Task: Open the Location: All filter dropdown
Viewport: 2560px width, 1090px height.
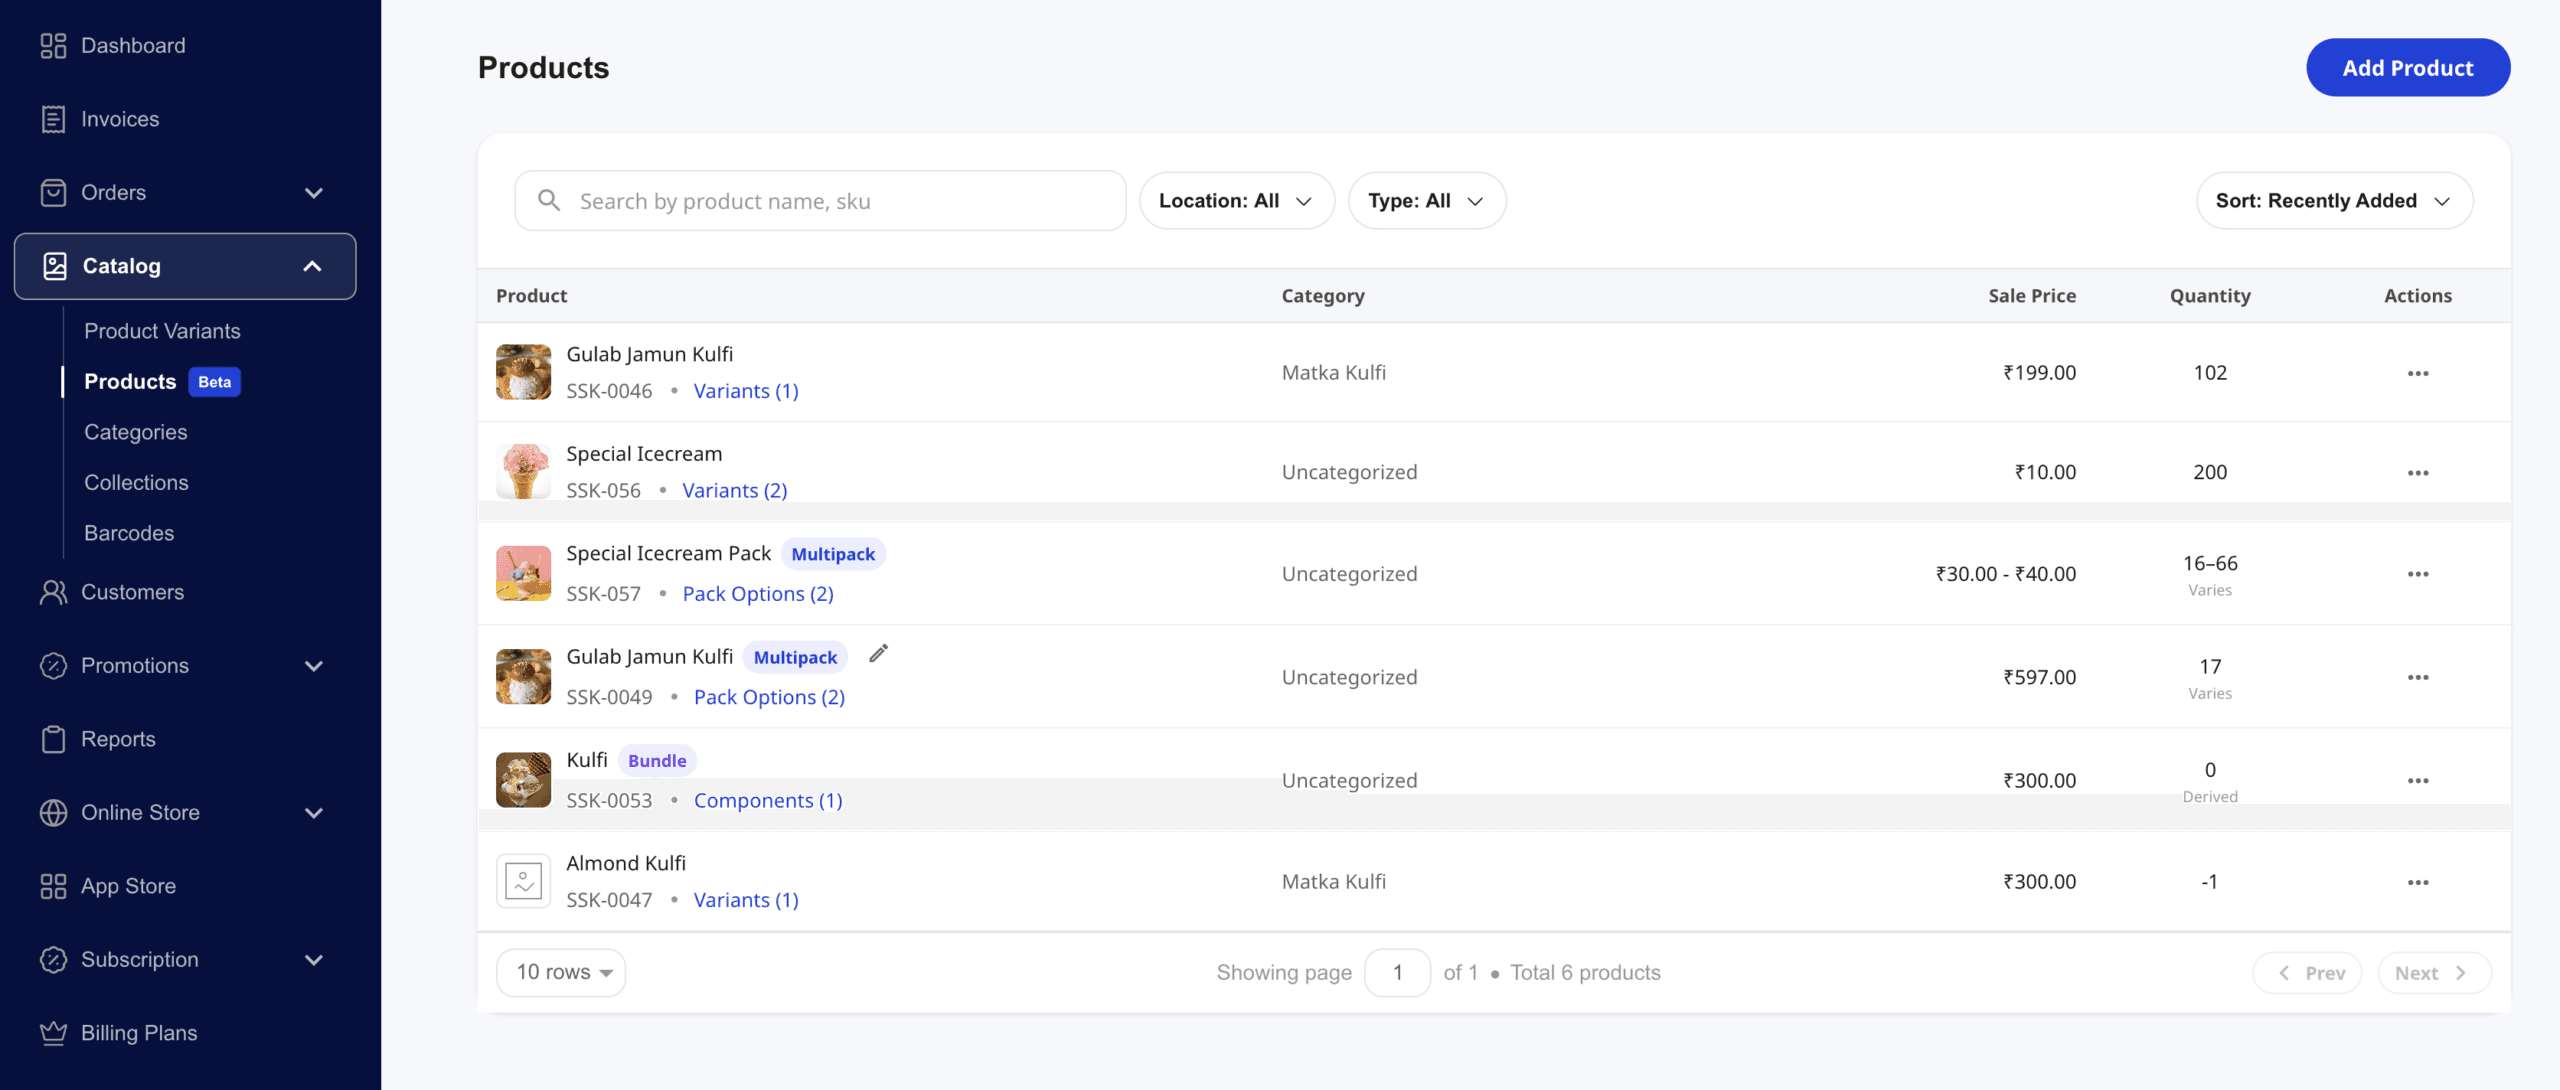Action: [1236, 201]
